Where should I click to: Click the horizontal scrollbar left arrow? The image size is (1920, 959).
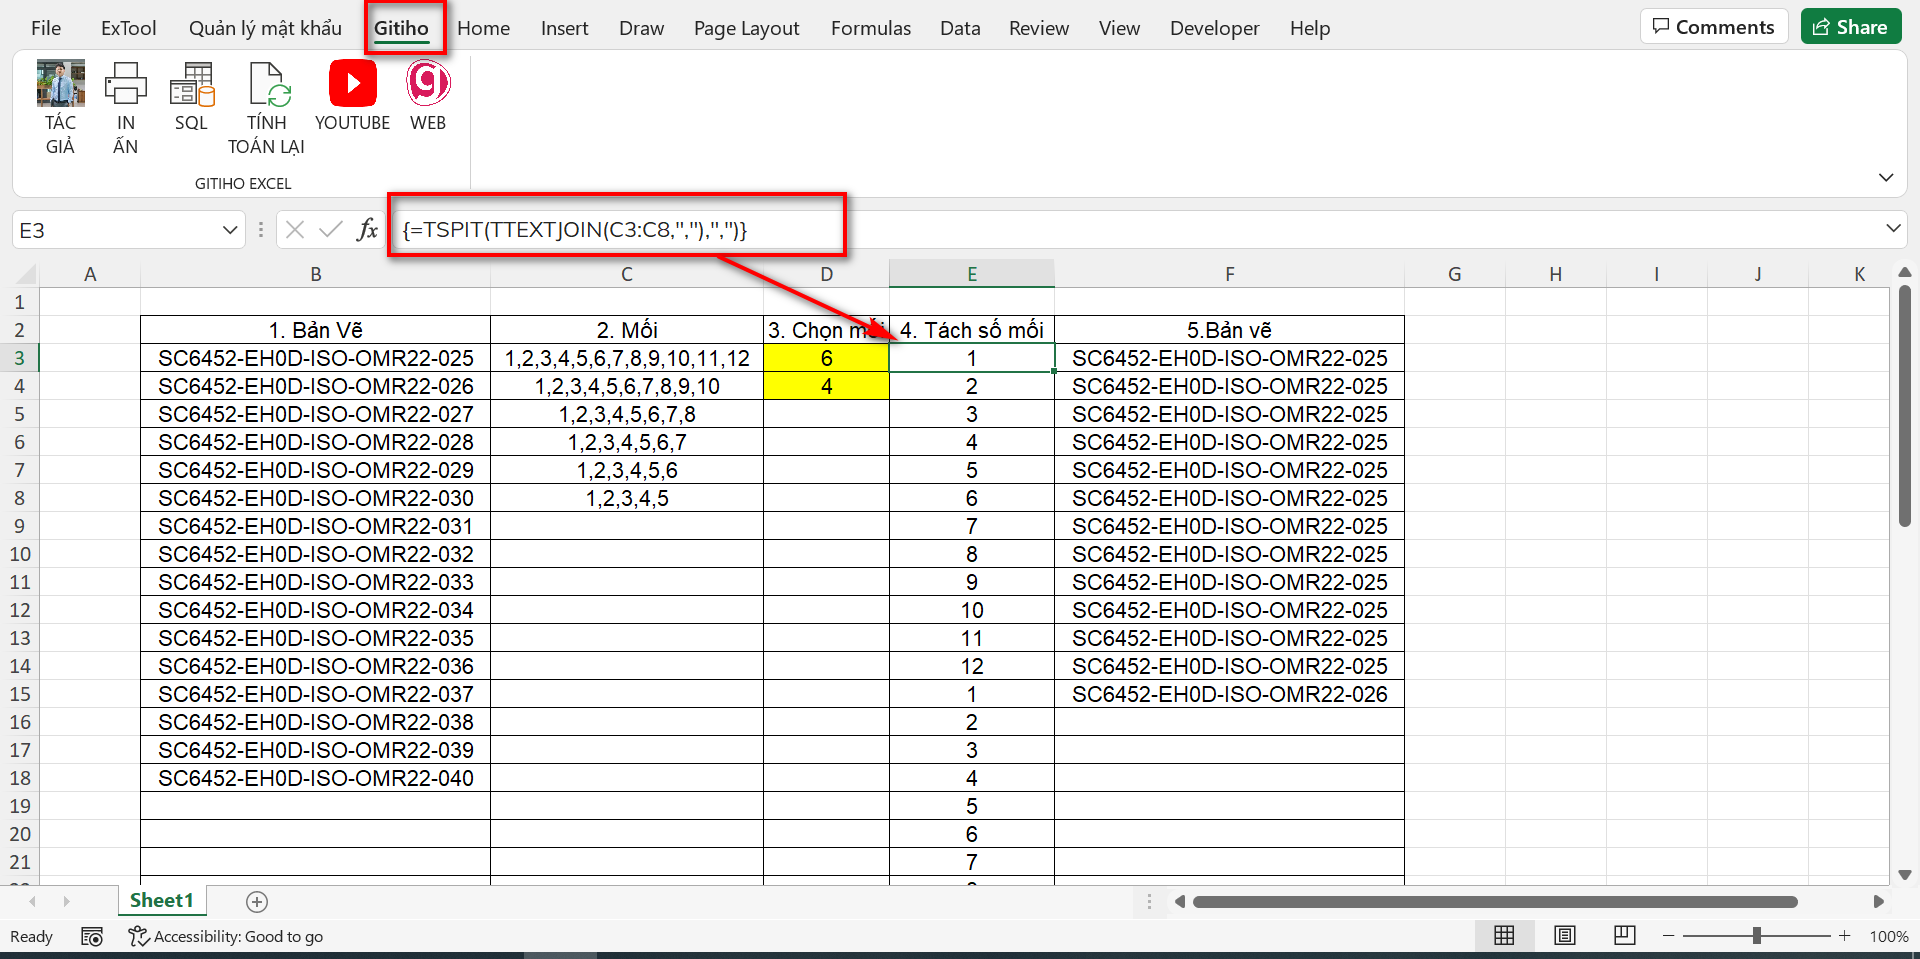[x=1180, y=902]
